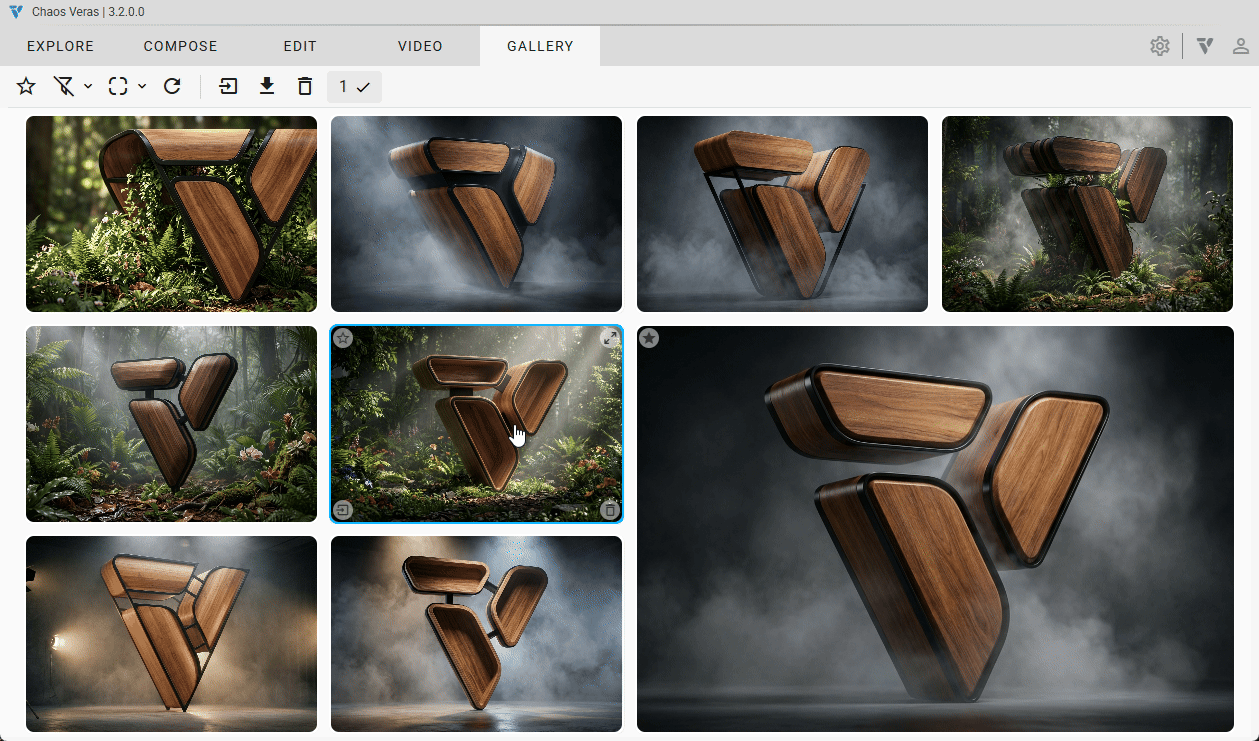Click the Chaos V logo icon at top right
This screenshot has width=1259, height=741.
click(1205, 46)
